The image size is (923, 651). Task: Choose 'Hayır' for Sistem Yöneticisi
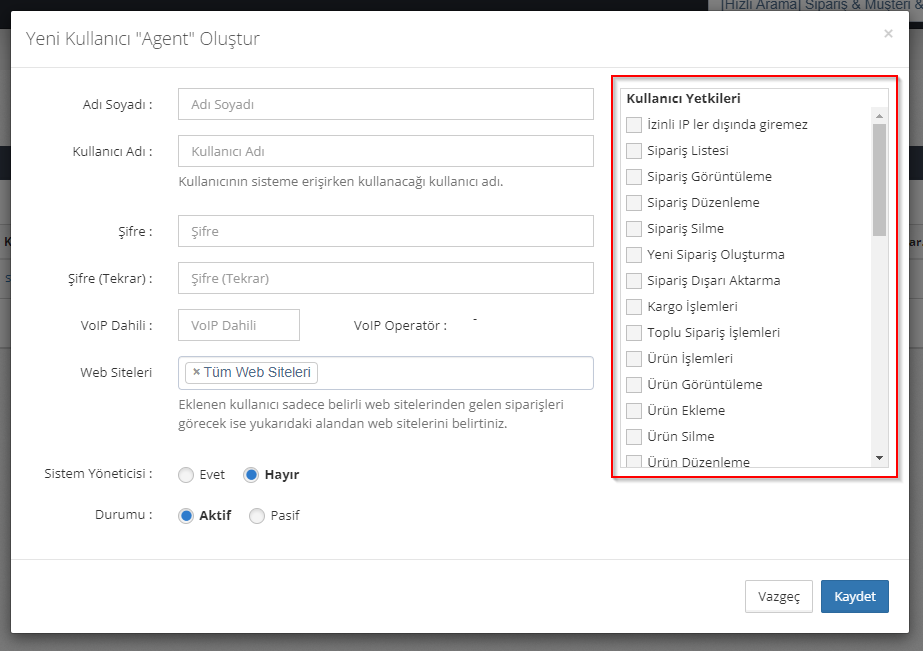point(252,475)
